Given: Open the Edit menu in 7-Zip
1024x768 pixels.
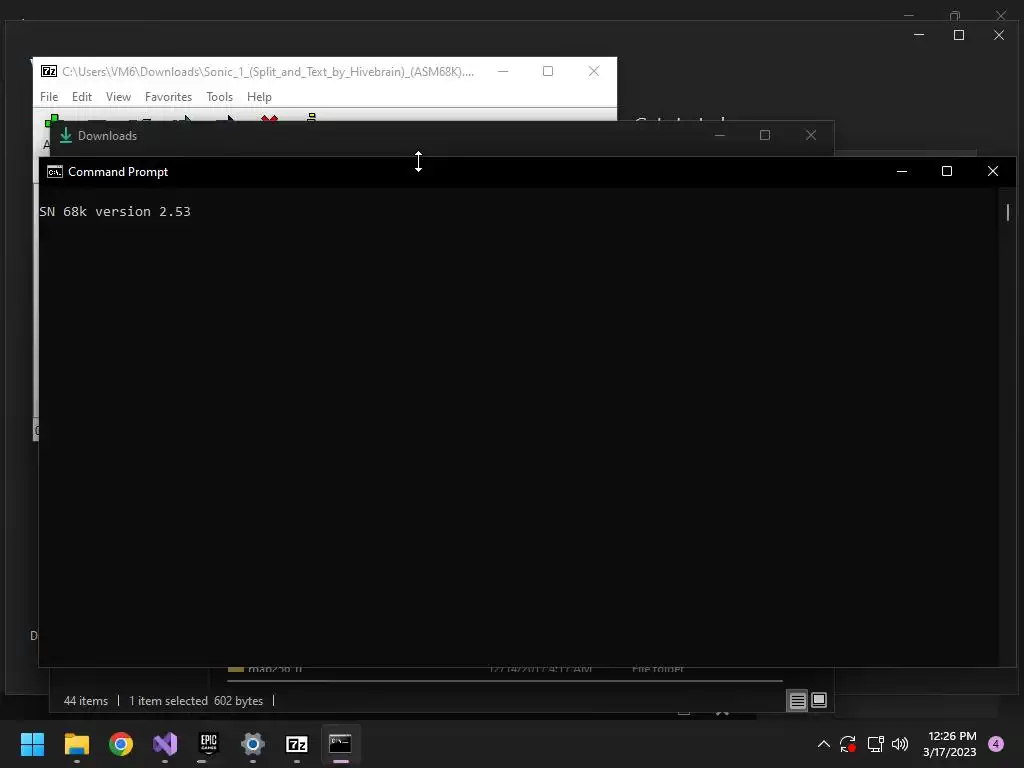Looking at the screenshot, I should 82,97.
